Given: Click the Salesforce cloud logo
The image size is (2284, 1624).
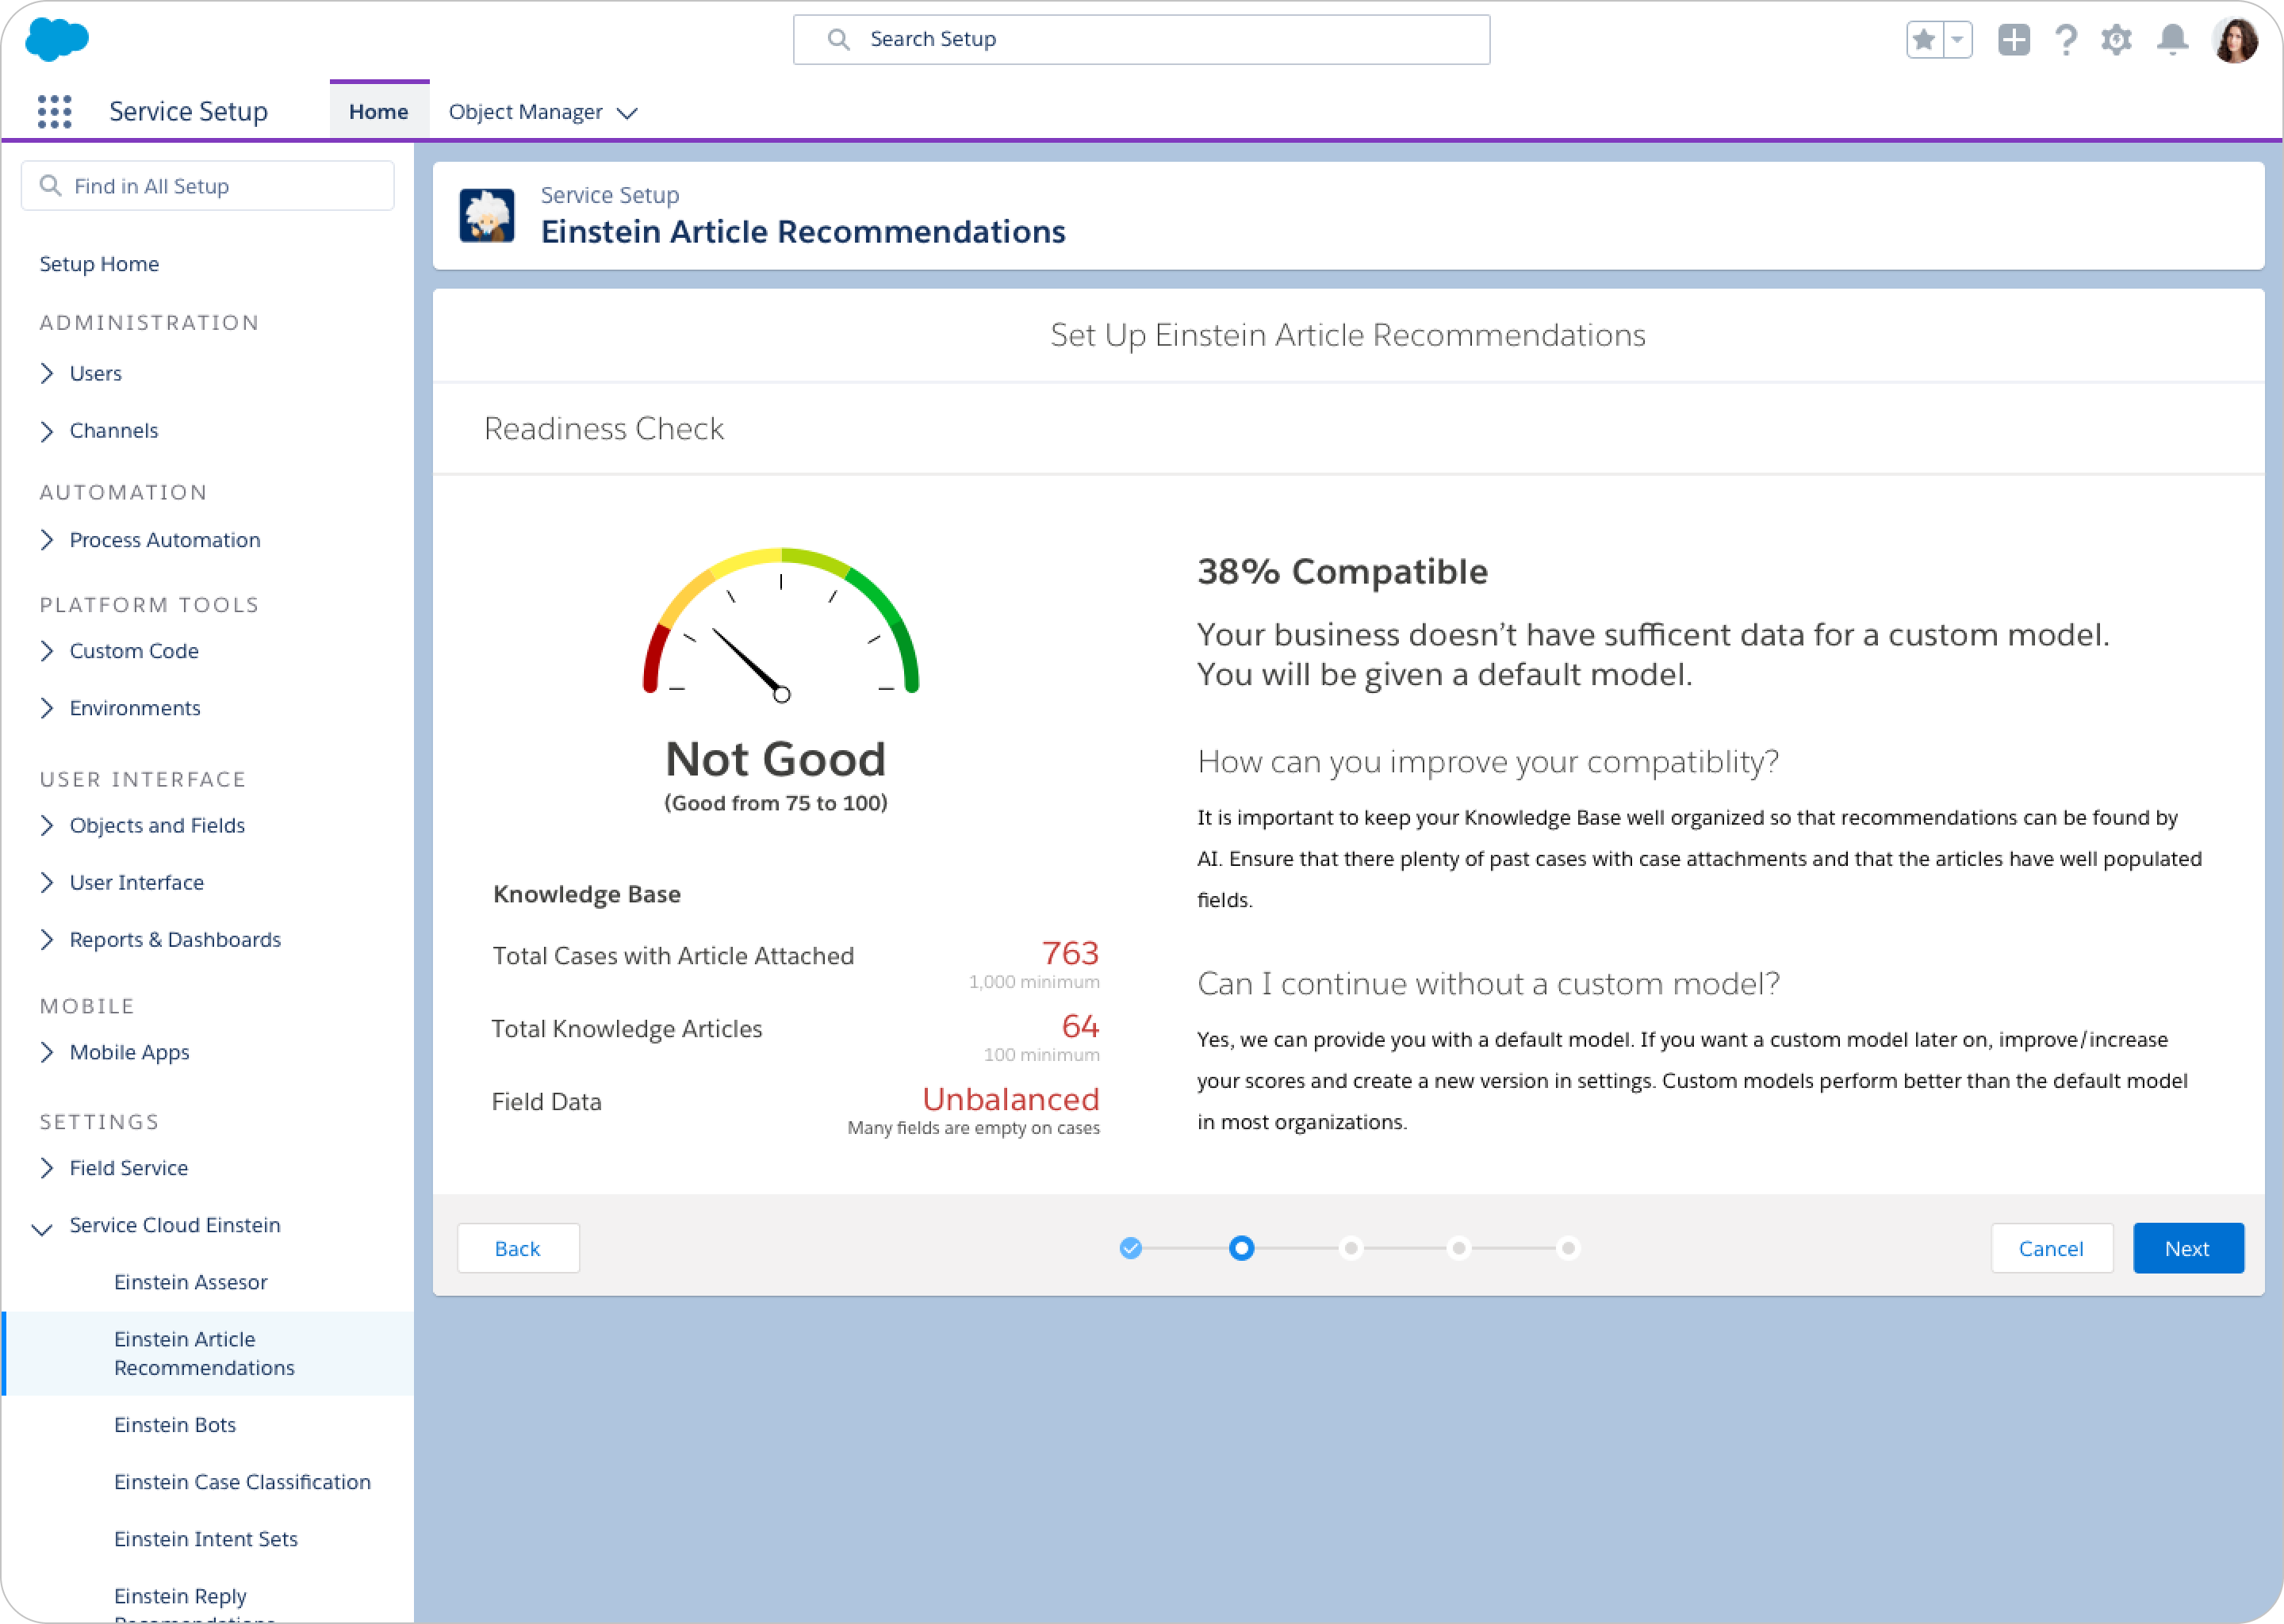Looking at the screenshot, I should [x=57, y=39].
